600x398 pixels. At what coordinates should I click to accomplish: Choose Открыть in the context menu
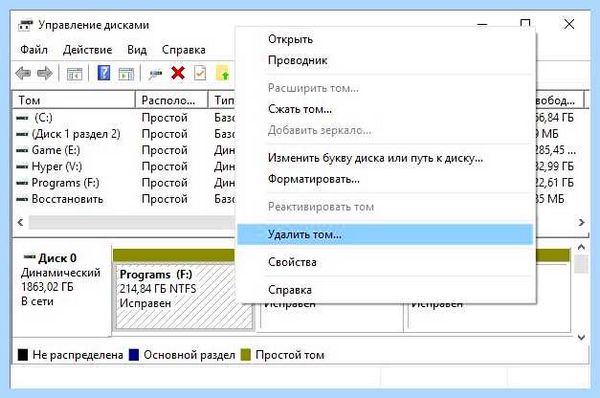pyautogui.click(x=385, y=39)
